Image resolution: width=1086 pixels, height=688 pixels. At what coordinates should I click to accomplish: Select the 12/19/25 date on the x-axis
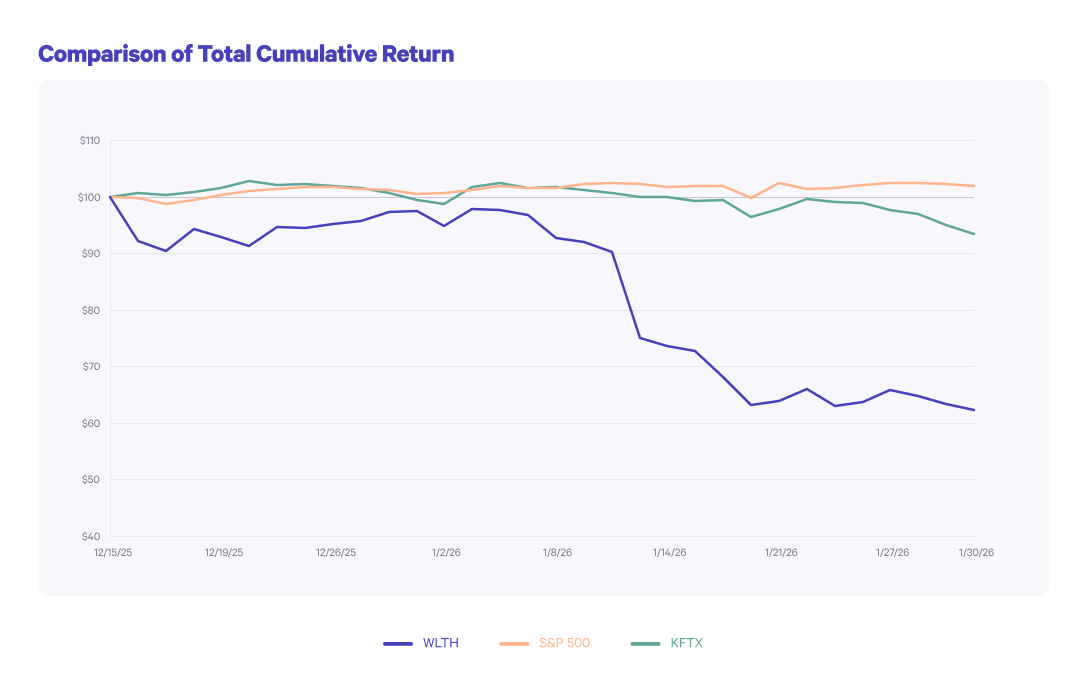[224, 552]
